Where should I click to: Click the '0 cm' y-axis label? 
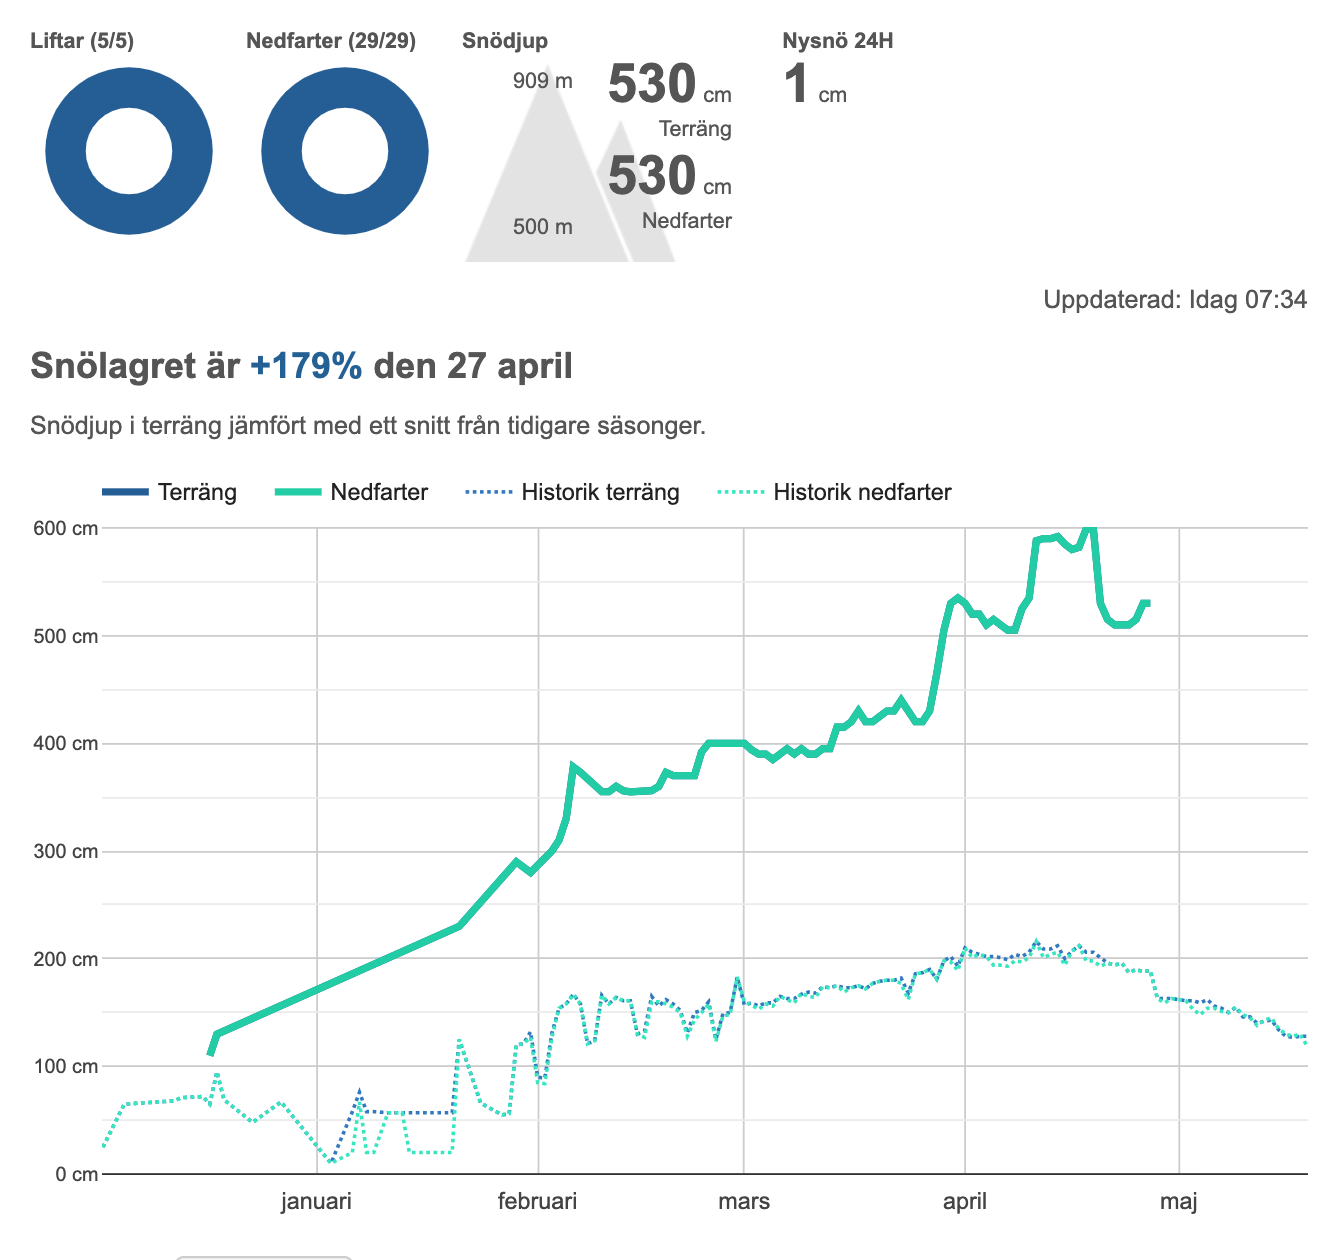76,1174
